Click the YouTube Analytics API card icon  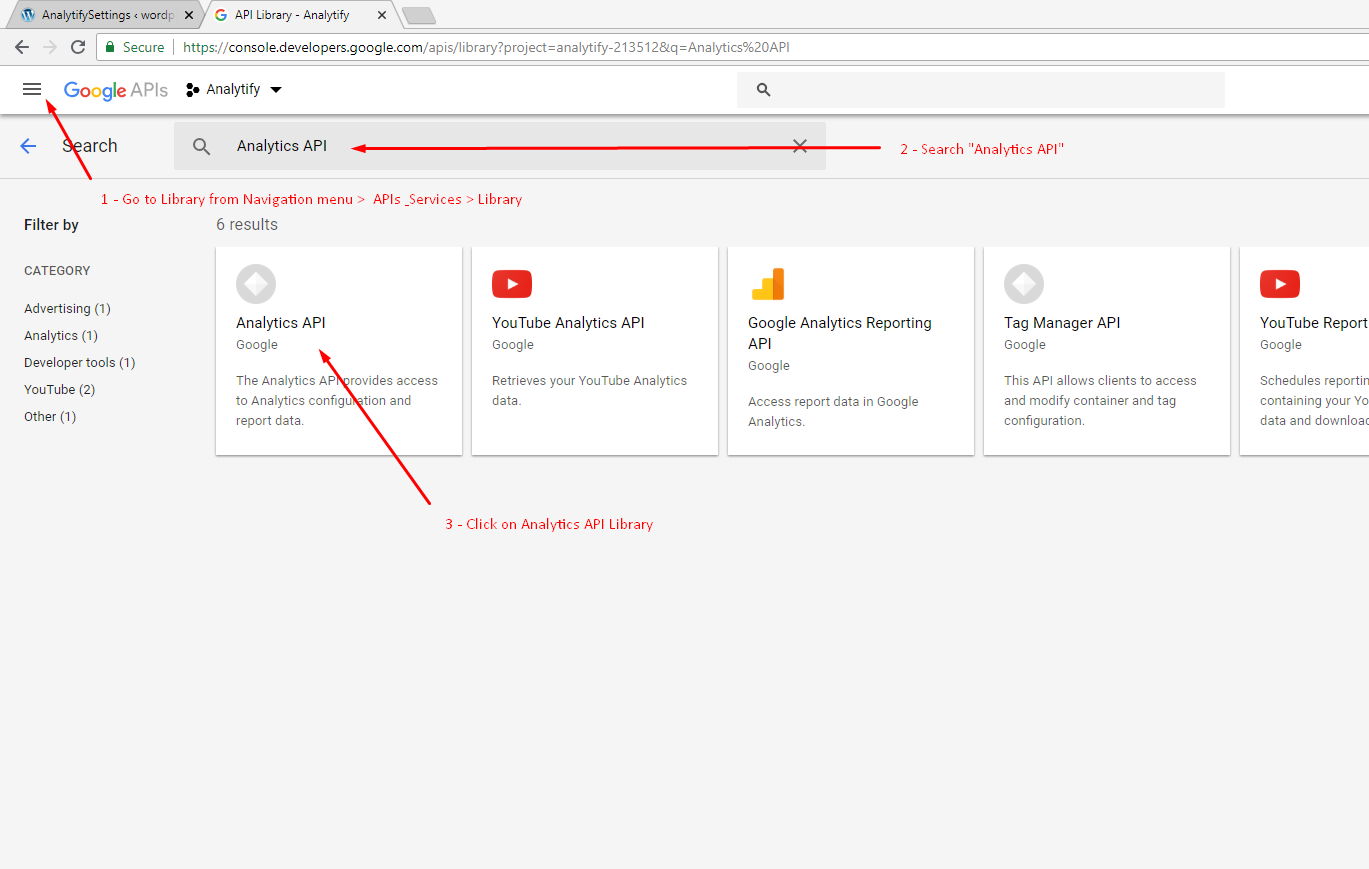(x=512, y=284)
